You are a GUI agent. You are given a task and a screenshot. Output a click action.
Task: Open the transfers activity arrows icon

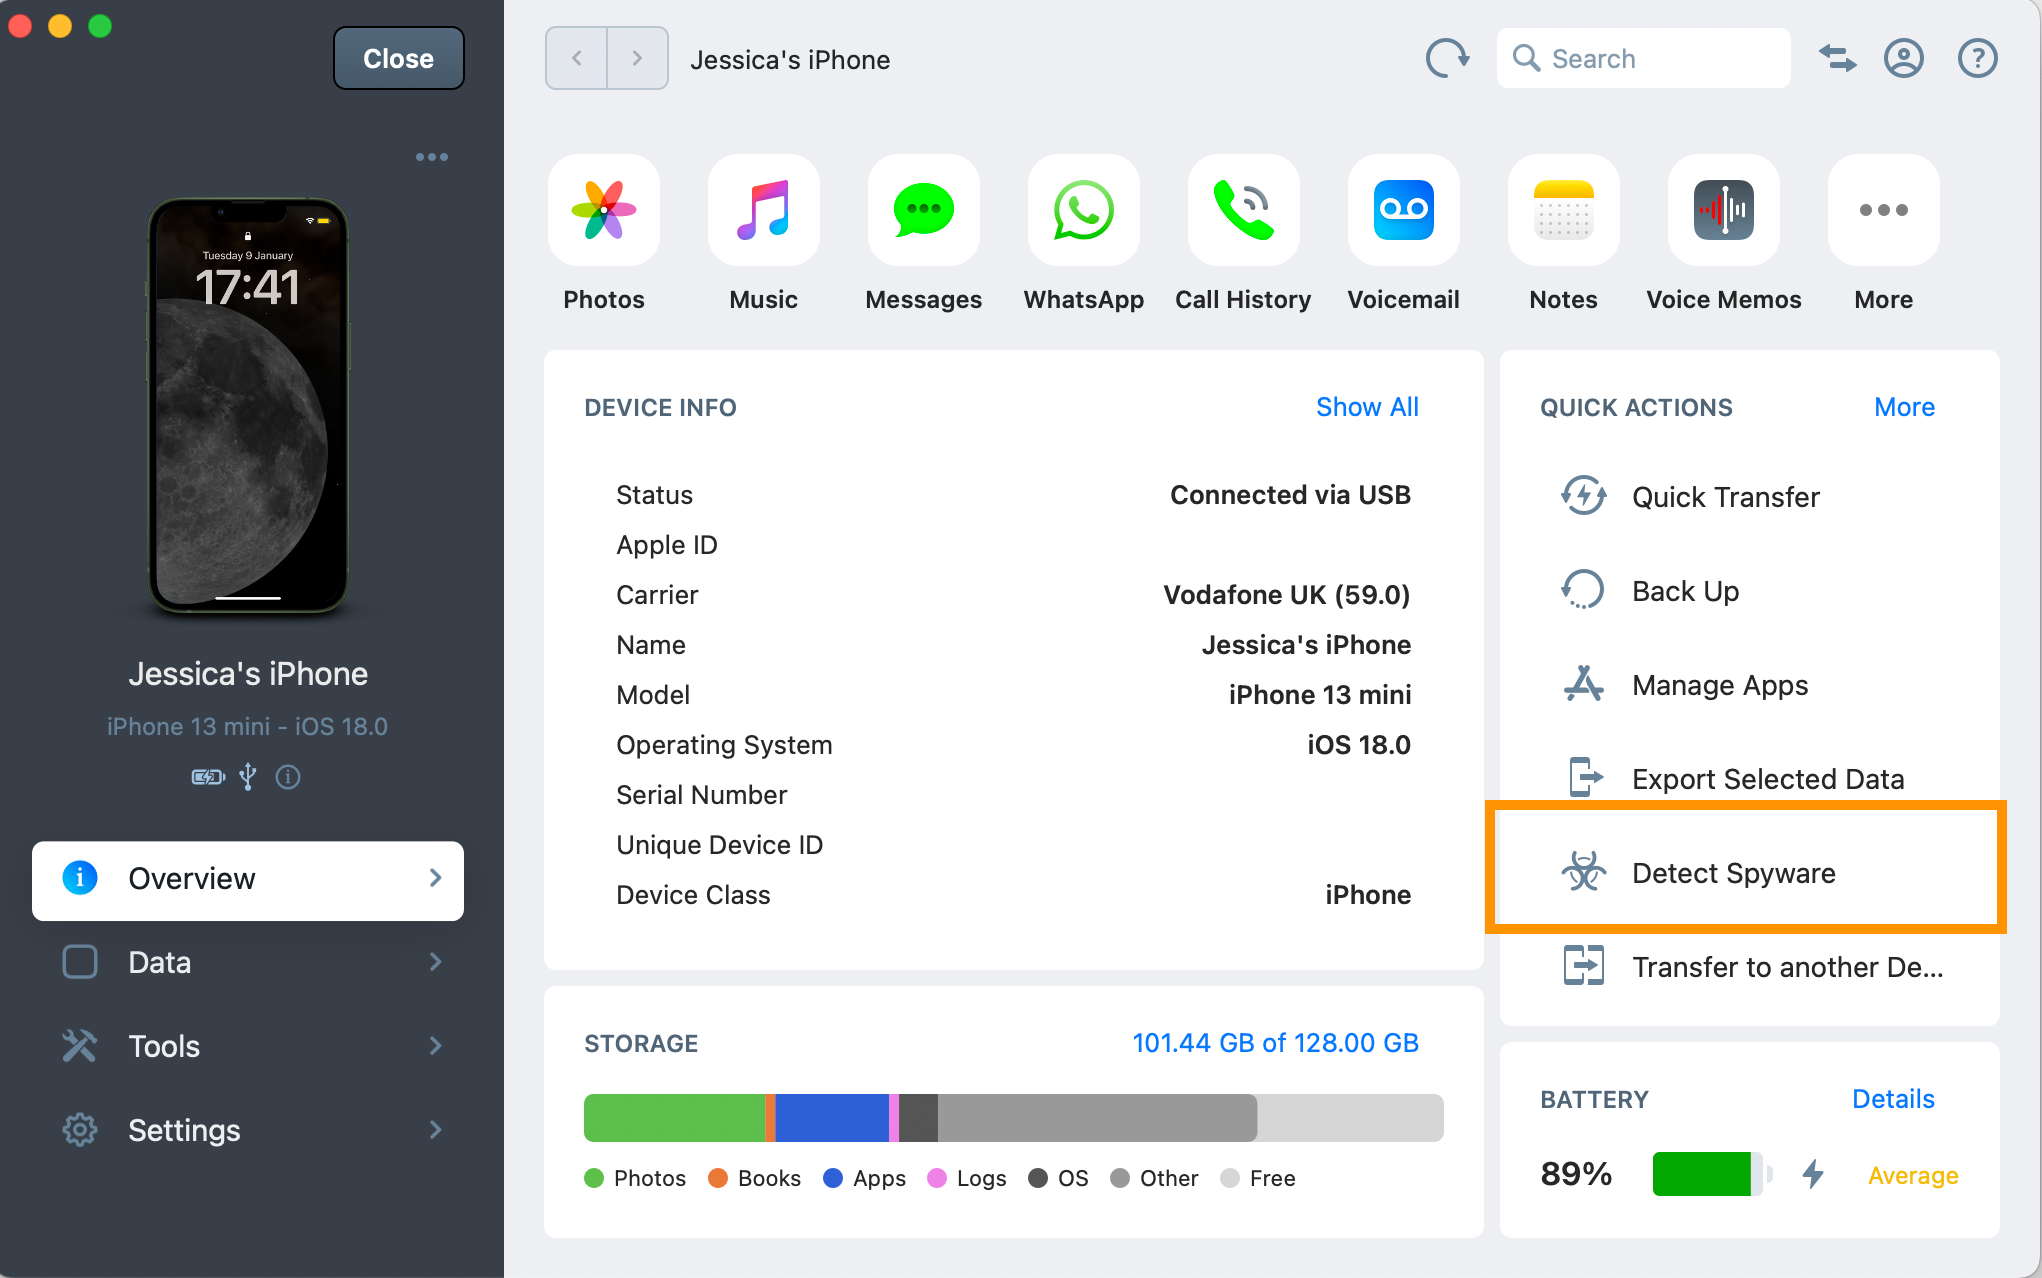tap(1837, 59)
